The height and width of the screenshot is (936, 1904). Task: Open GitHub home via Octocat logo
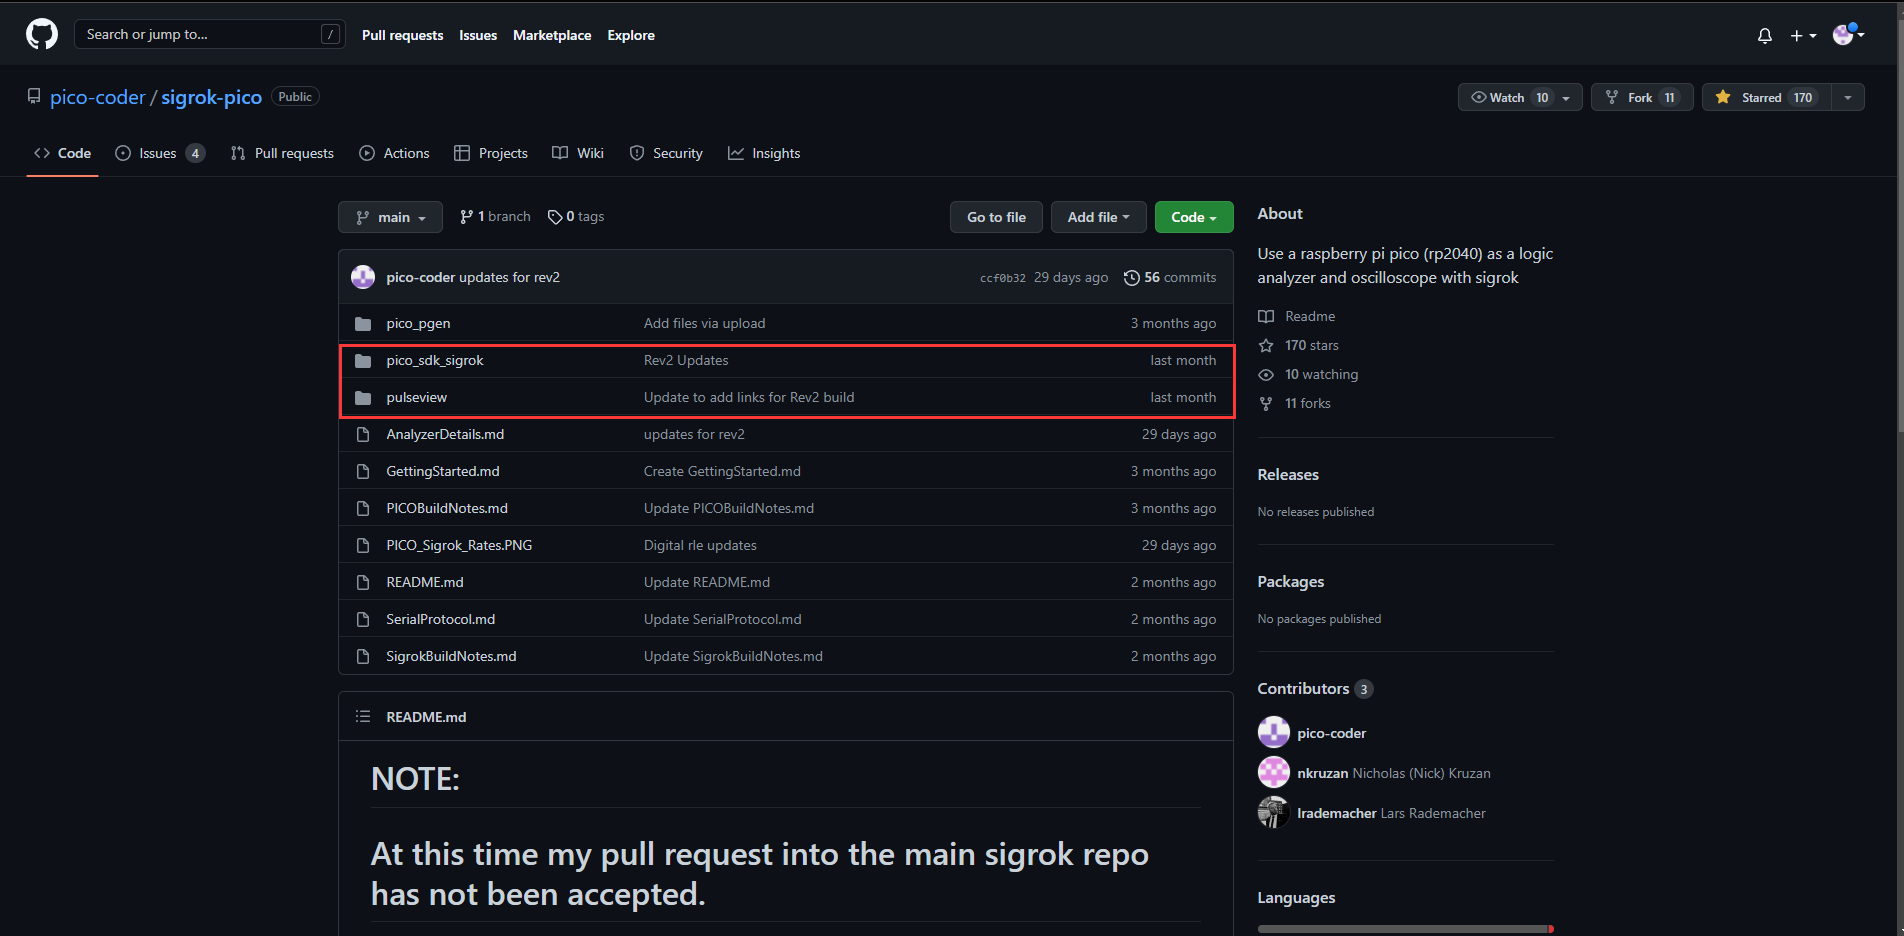(42, 35)
